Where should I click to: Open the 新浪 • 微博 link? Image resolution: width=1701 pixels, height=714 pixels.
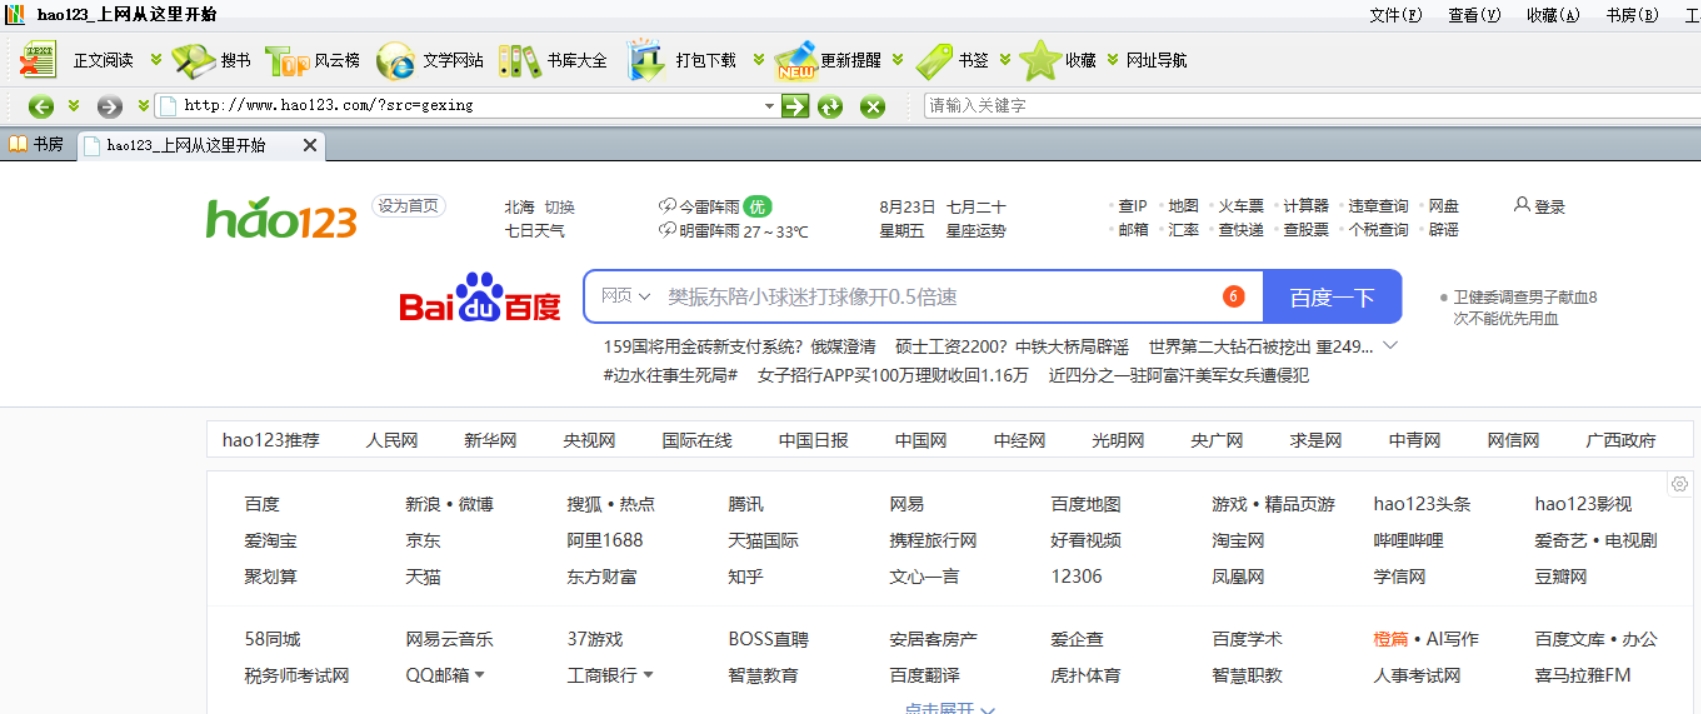coord(449,504)
